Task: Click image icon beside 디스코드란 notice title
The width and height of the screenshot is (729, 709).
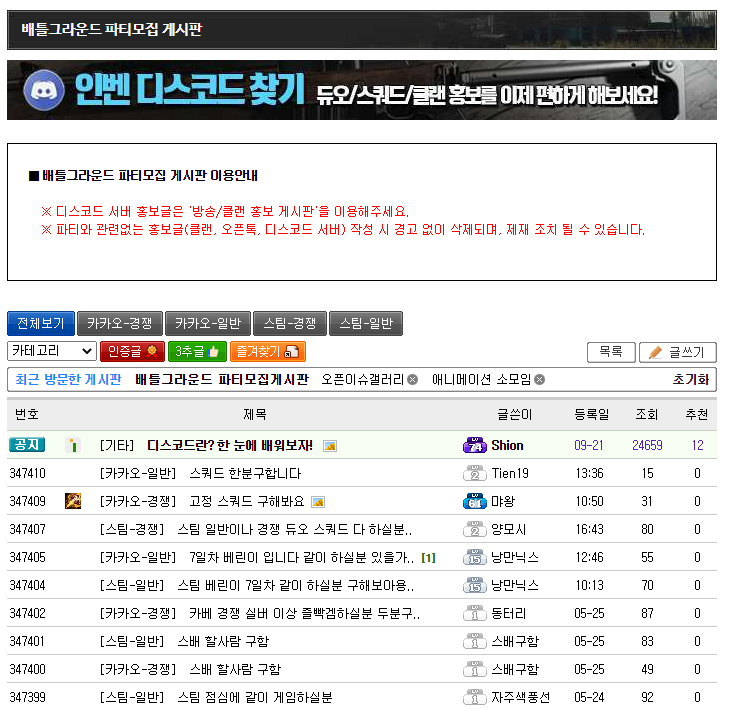Action: (330, 446)
